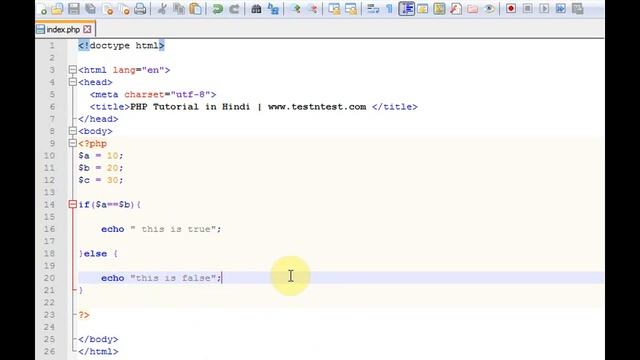Run macro multiple times icon

tap(561, 9)
